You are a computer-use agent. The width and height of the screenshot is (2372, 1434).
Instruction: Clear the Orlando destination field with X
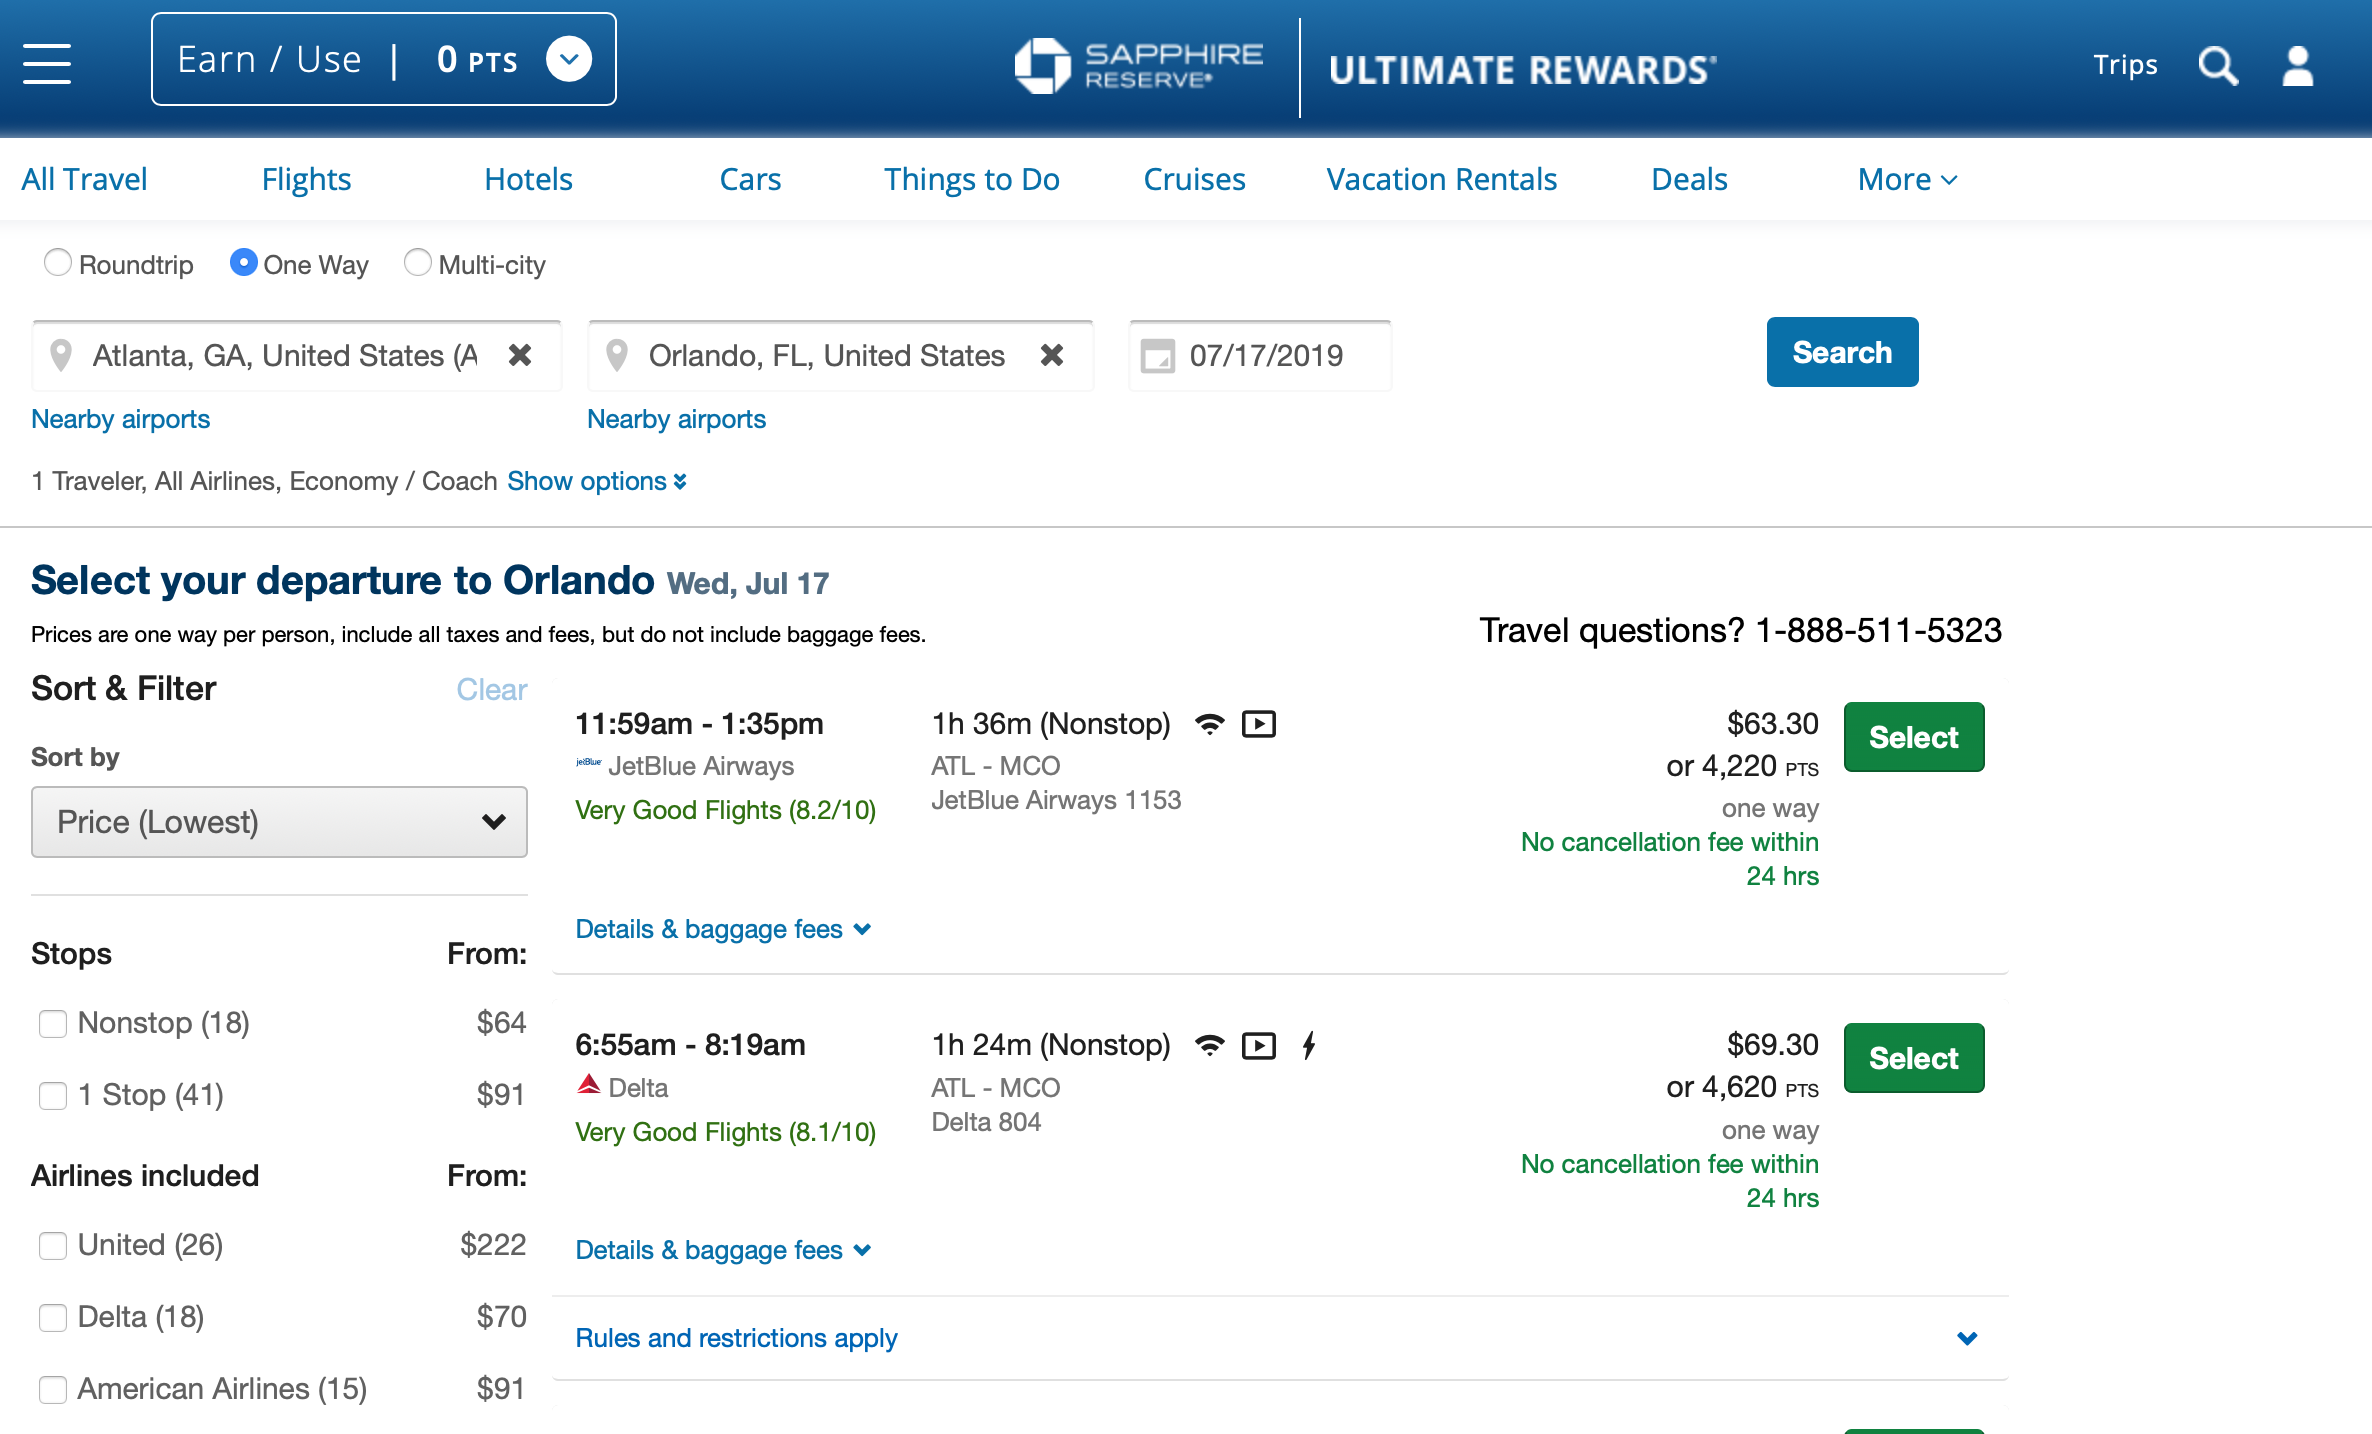click(x=1052, y=355)
